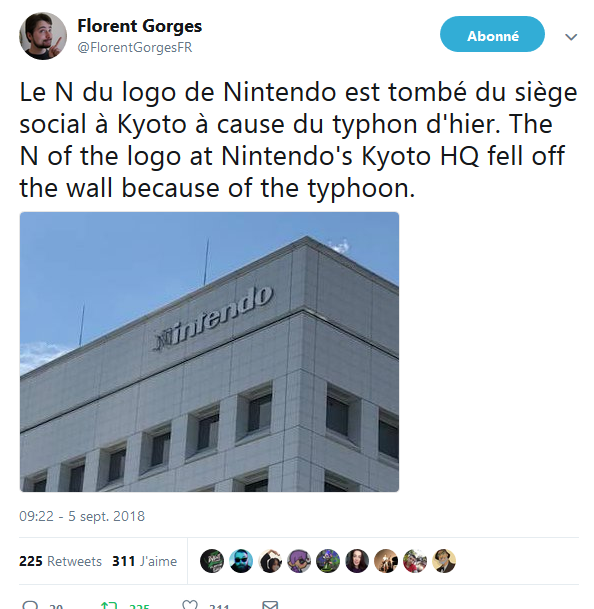Toggle the Abonné follow button
This screenshot has height=609, width=594.
492,34
